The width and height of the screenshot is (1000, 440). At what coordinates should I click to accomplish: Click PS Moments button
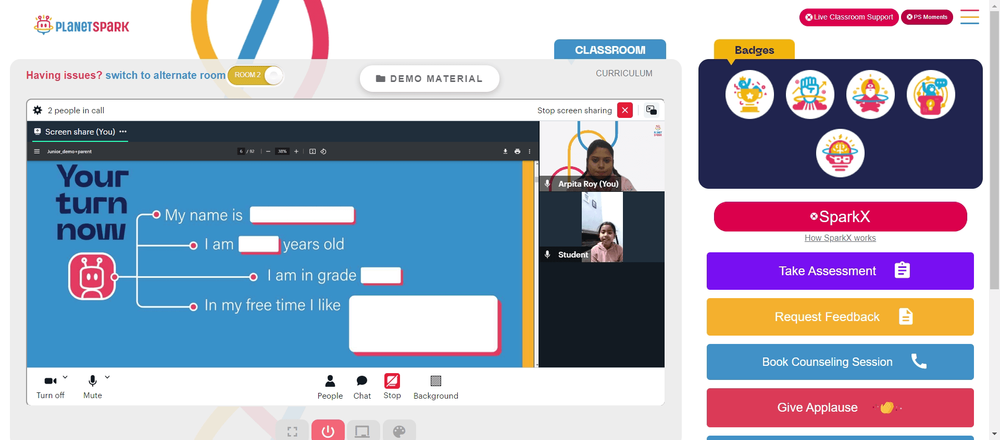coord(927,17)
